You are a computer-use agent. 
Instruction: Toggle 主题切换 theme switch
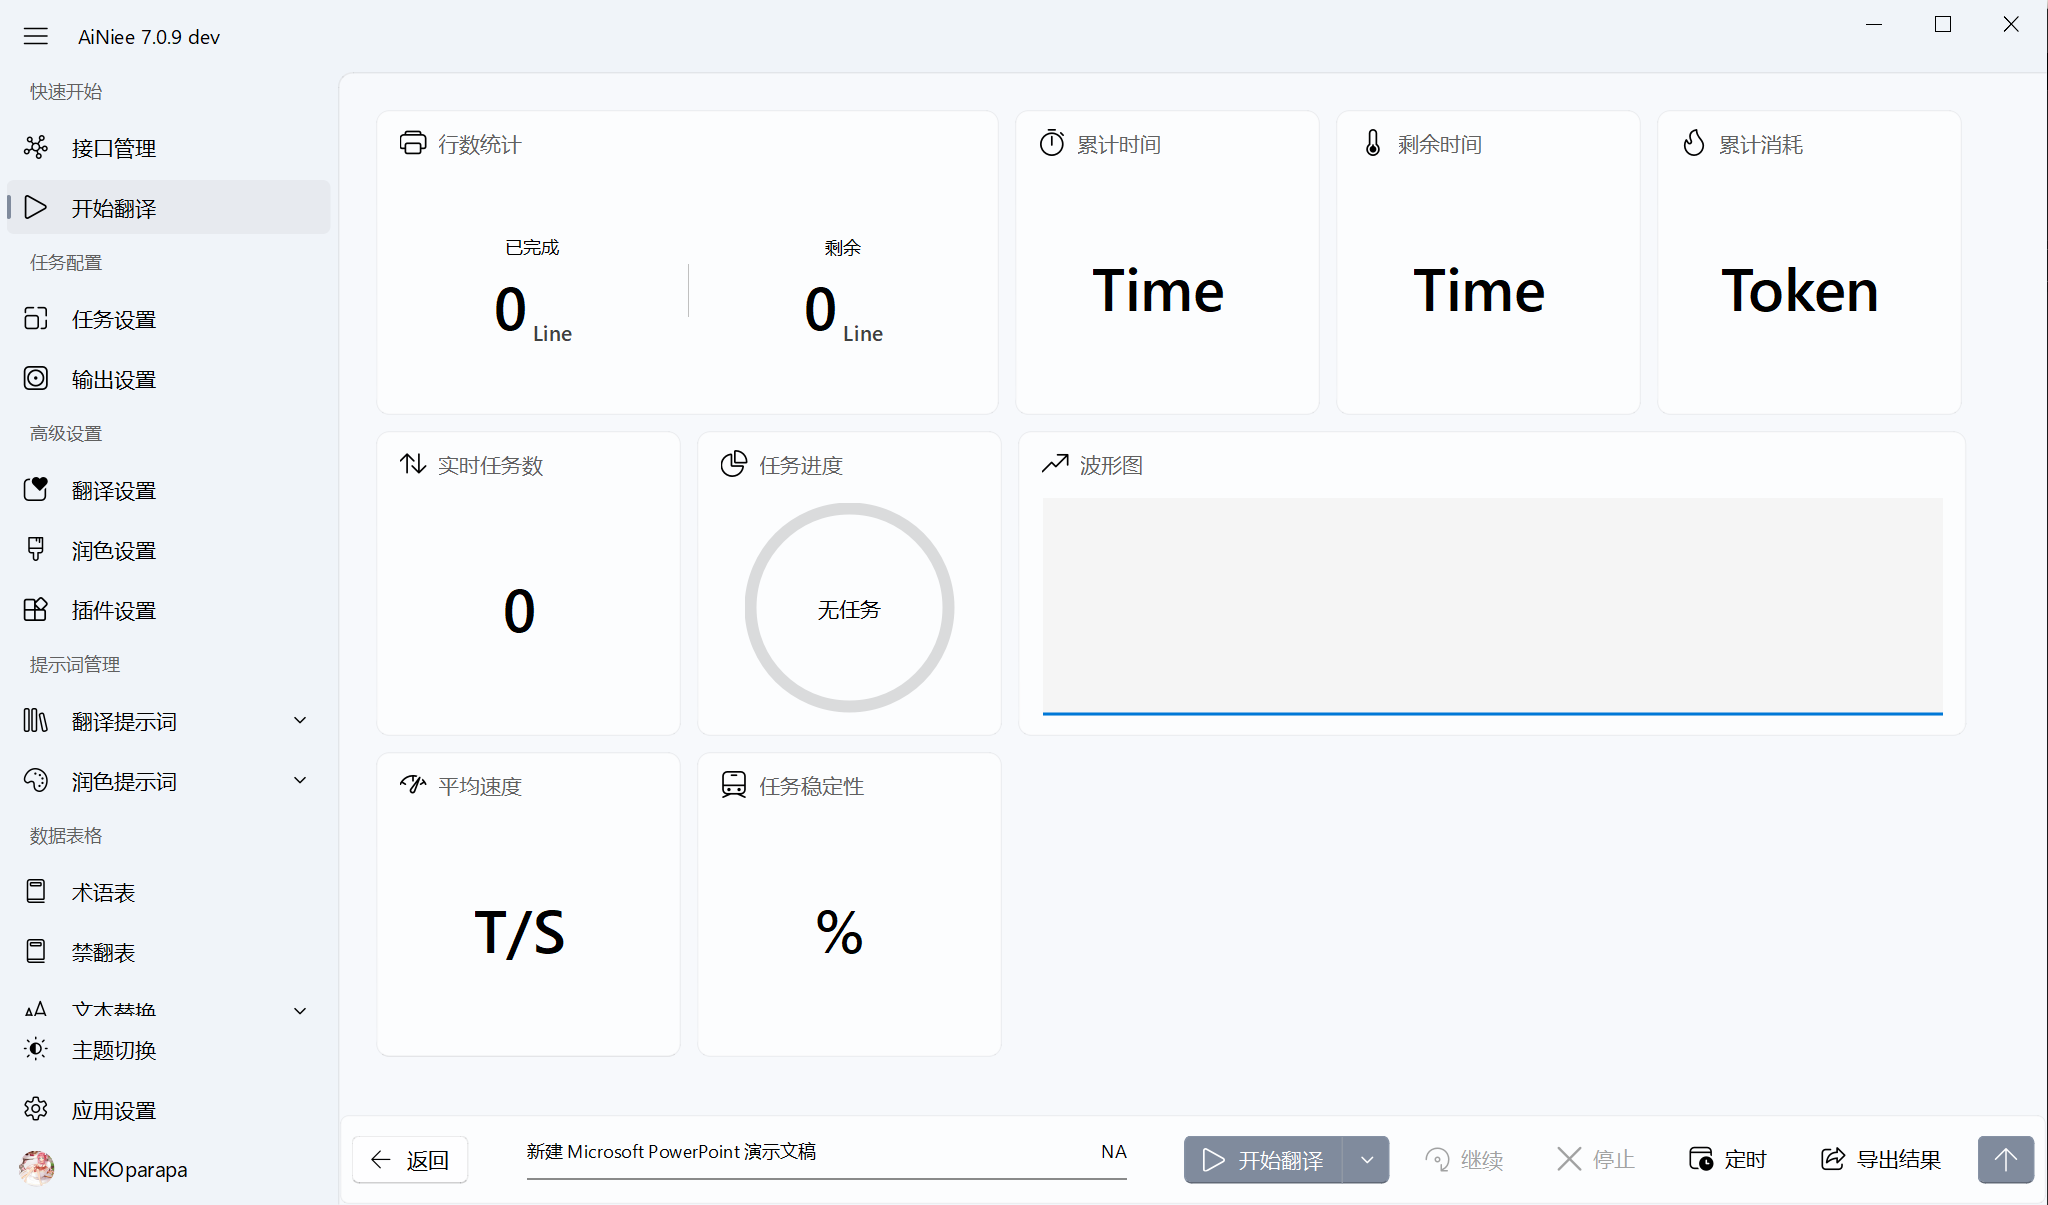click(x=113, y=1050)
